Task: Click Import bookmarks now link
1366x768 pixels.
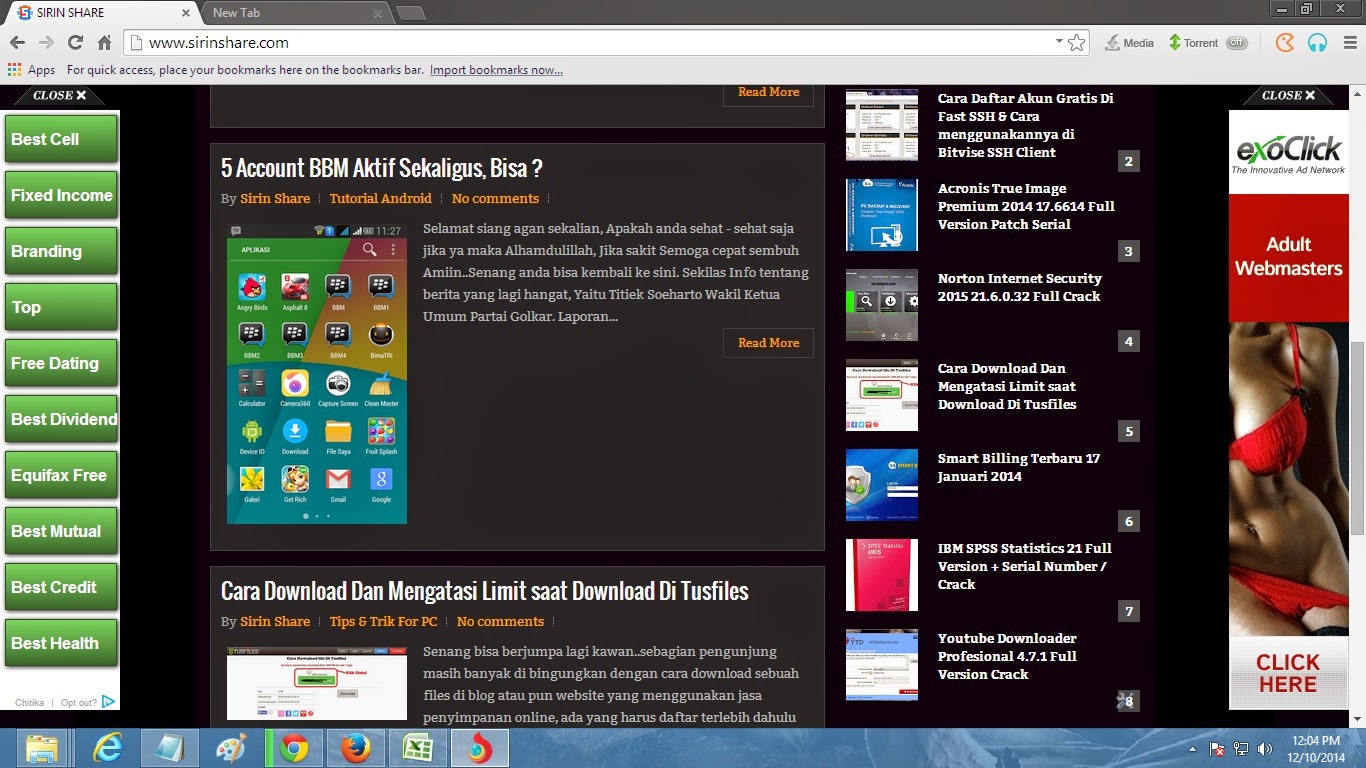Action: 496,70
